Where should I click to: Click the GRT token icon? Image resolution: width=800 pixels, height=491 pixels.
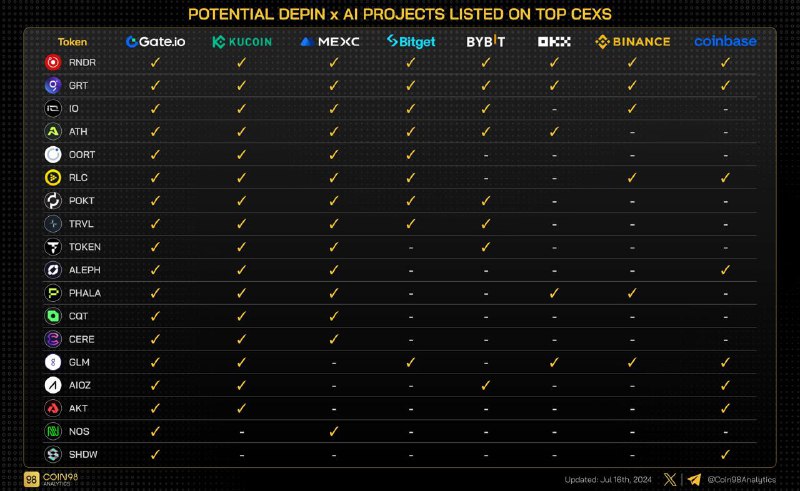53,85
